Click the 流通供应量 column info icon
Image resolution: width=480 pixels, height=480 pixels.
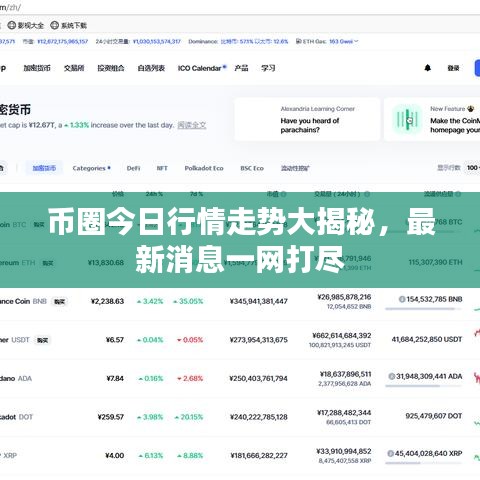coord(458,194)
